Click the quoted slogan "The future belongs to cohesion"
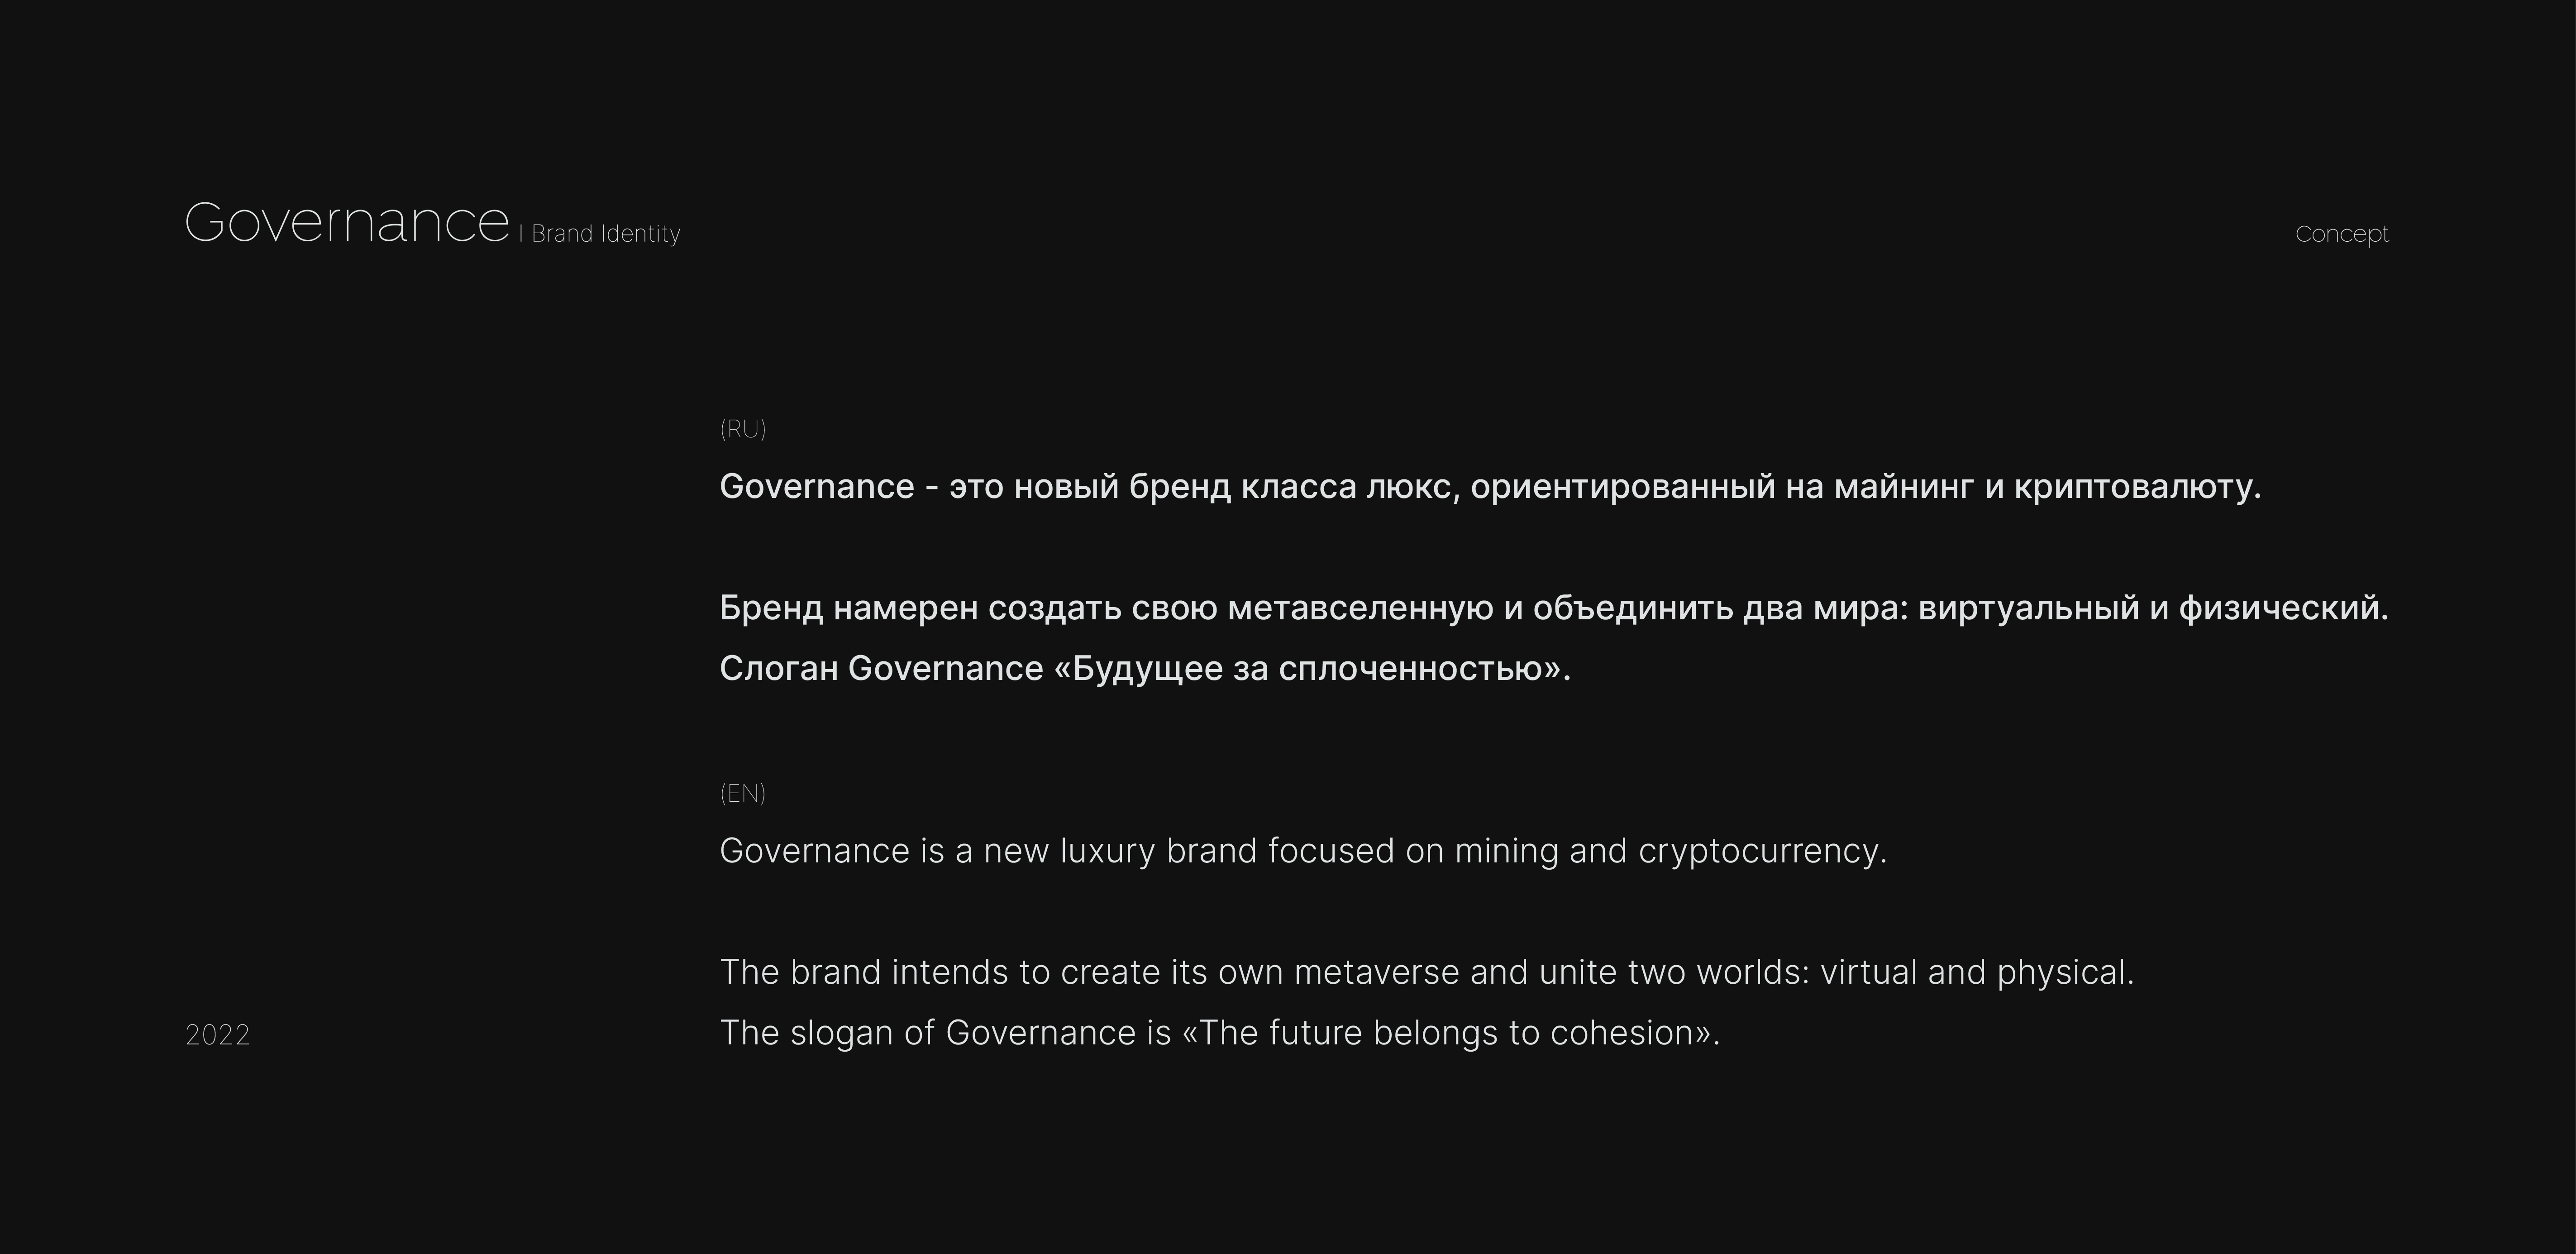The width and height of the screenshot is (2576, 1254). (1450, 1033)
